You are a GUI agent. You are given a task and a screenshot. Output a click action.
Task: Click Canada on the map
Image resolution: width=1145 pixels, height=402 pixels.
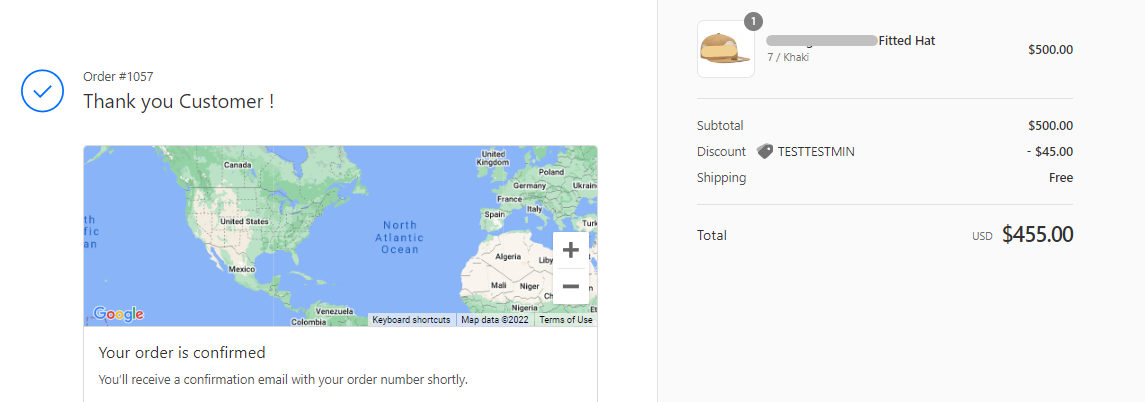point(237,164)
